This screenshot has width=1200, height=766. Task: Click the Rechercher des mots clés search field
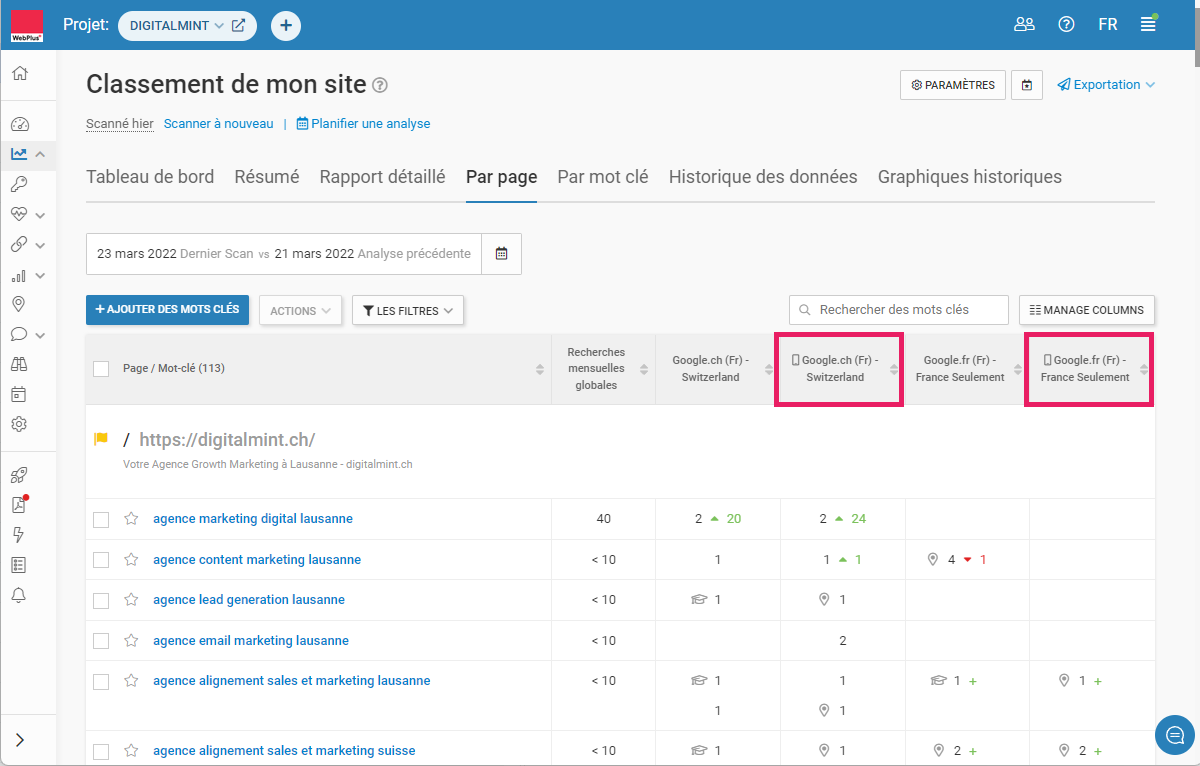point(898,310)
